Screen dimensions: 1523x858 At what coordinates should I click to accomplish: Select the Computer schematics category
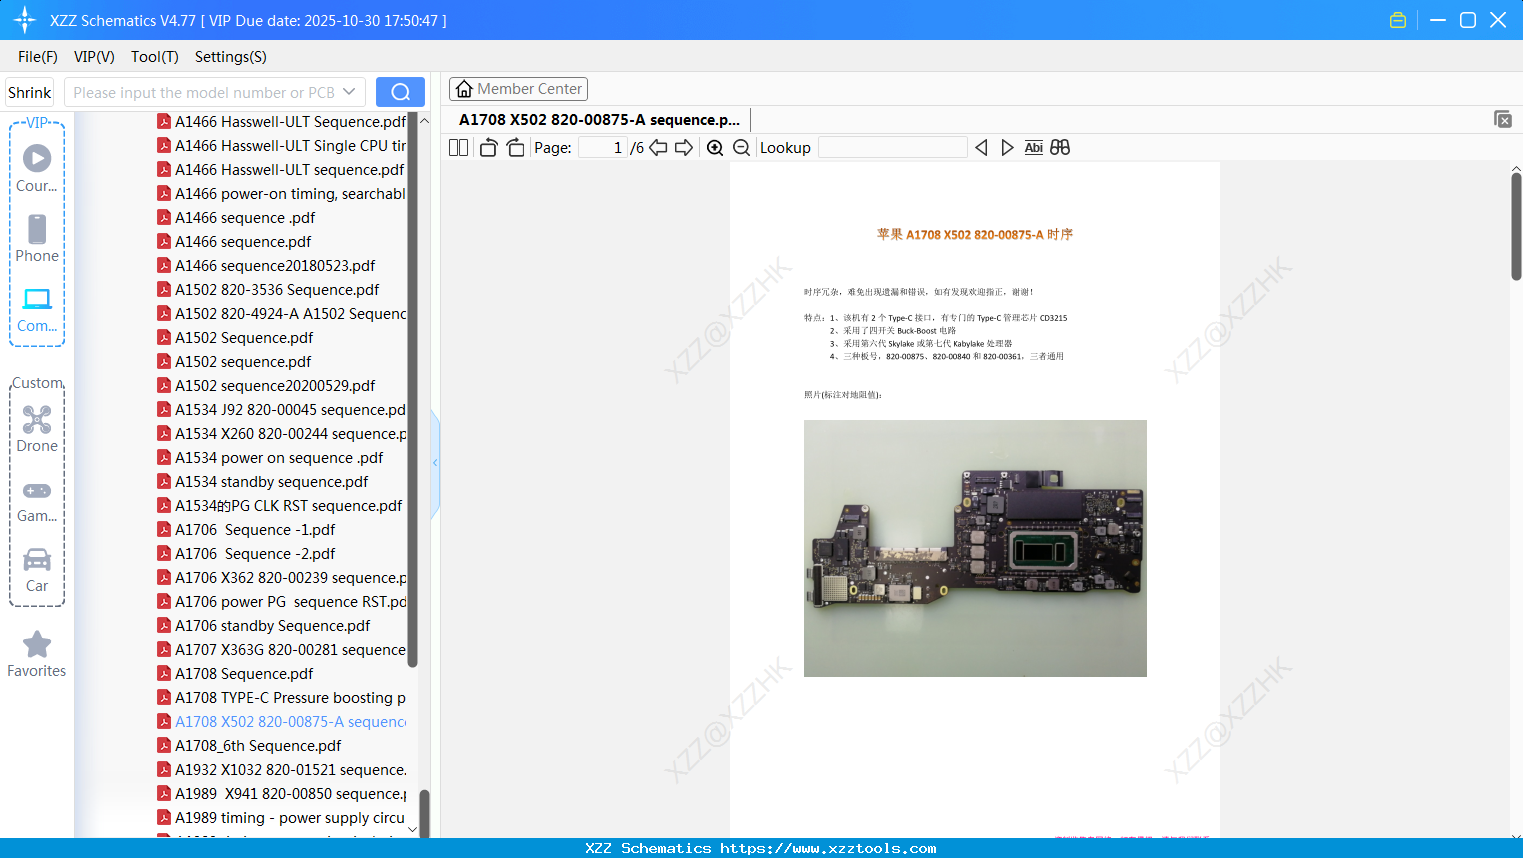coord(37,309)
